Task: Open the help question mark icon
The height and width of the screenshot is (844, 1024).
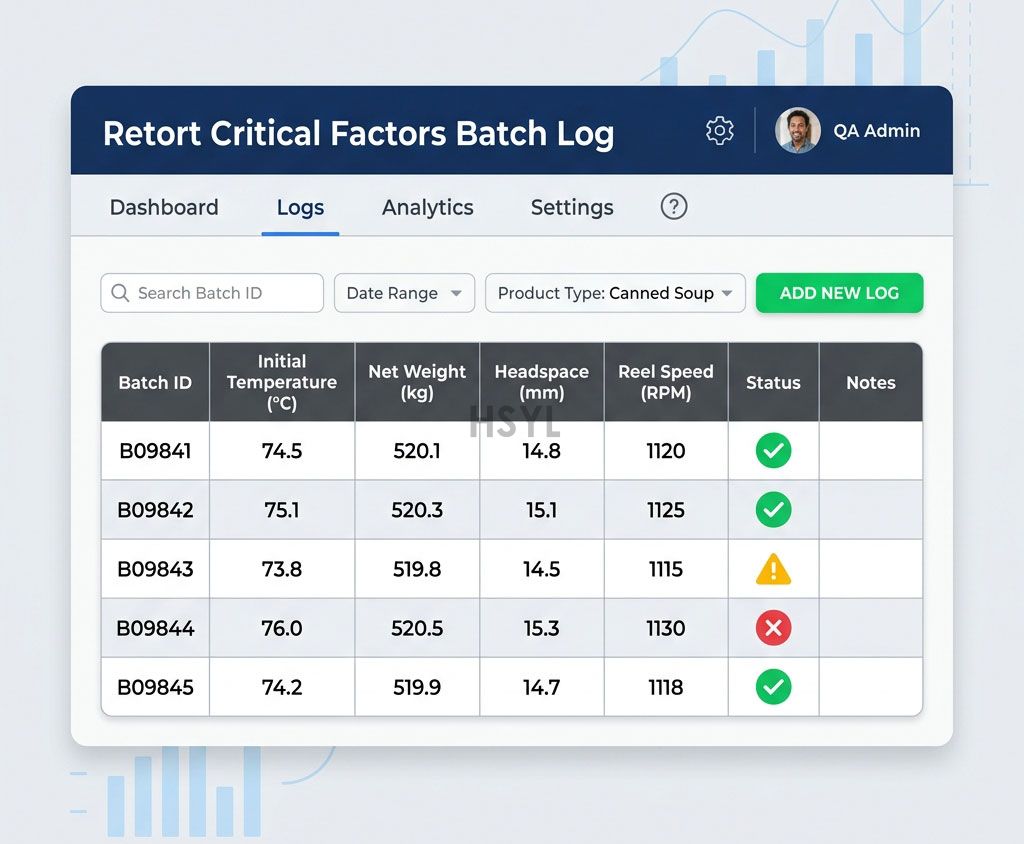Action: (673, 207)
